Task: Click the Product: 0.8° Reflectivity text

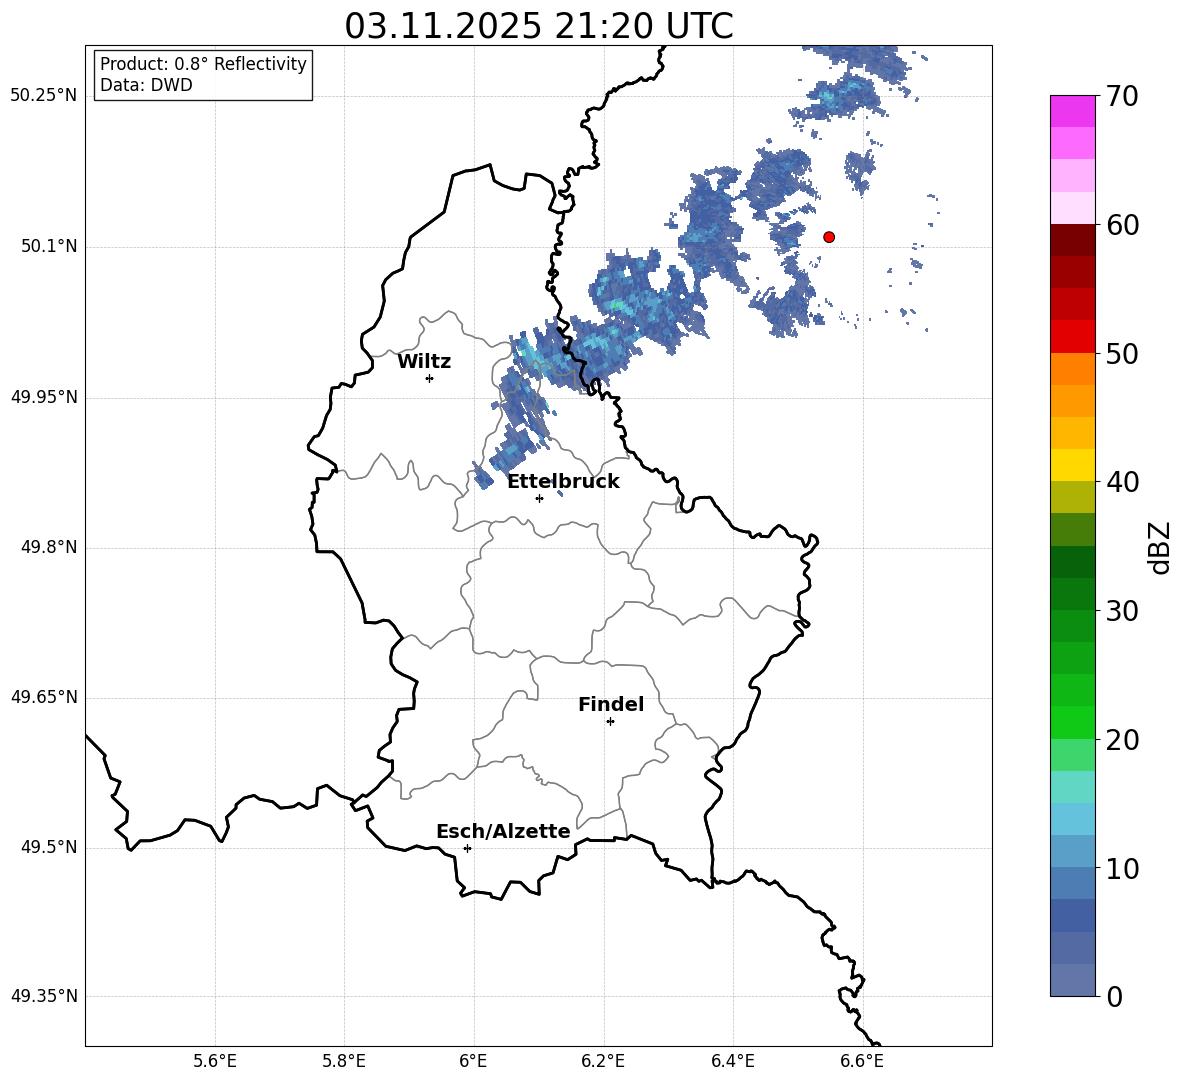Action: [203, 64]
